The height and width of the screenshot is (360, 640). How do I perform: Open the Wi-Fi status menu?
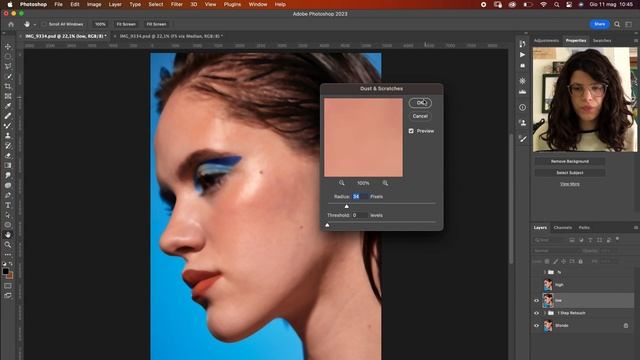(543, 4)
